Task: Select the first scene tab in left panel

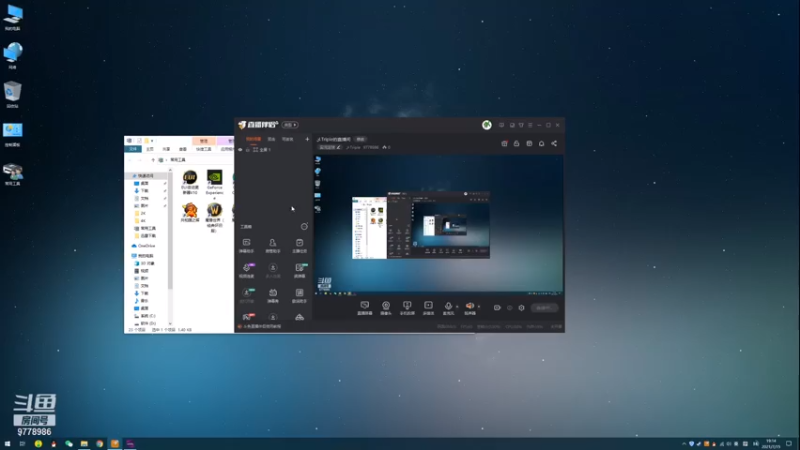Action: click(x=253, y=139)
